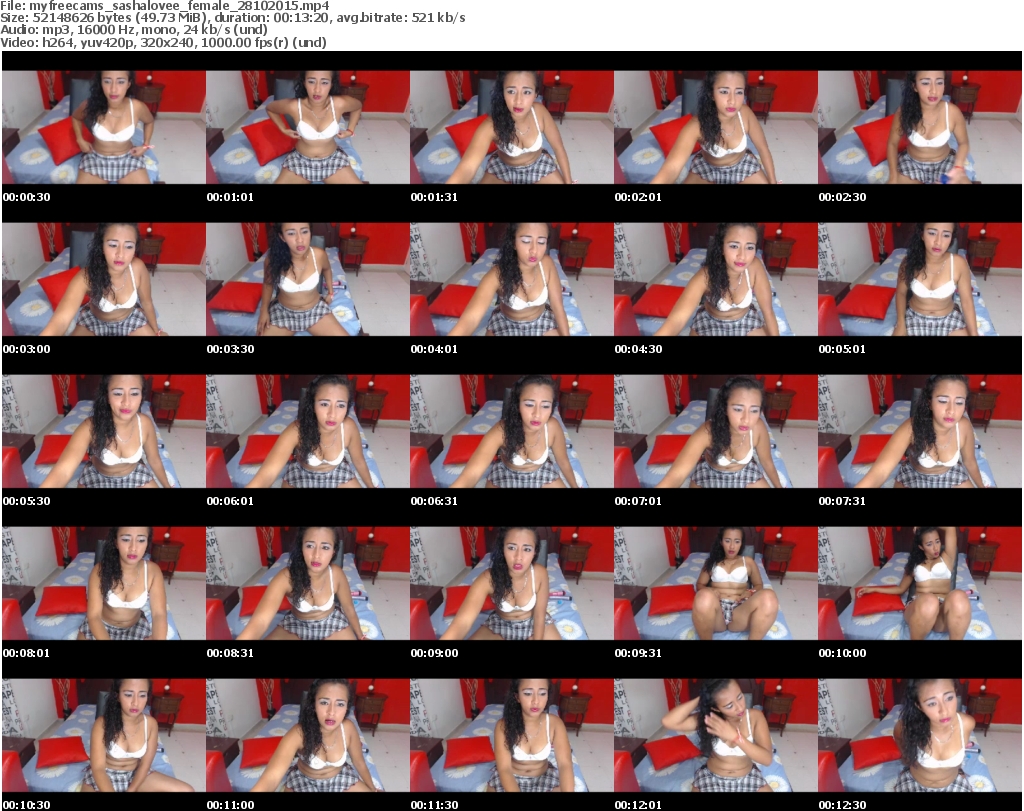Select the timestamp label 00:04:01

click(x=434, y=349)
